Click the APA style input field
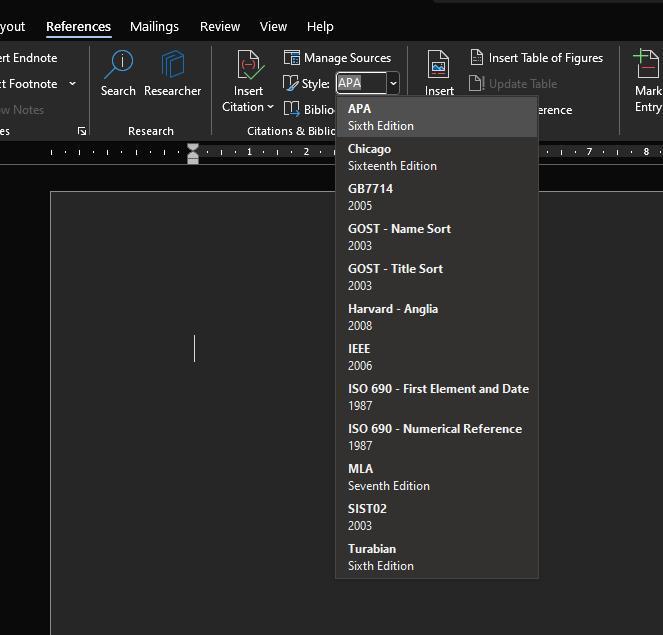The width and height of the screenshot is (663, 635). point(361,83)
